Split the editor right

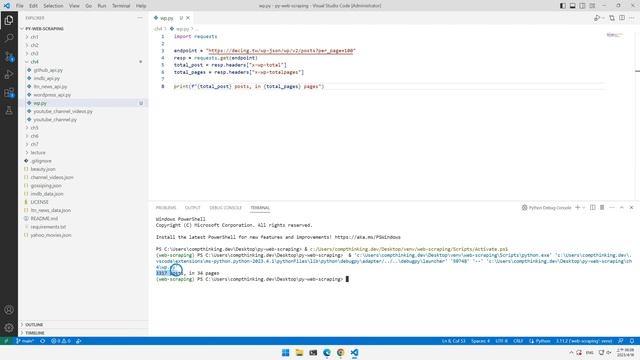(x=622, y=18)
